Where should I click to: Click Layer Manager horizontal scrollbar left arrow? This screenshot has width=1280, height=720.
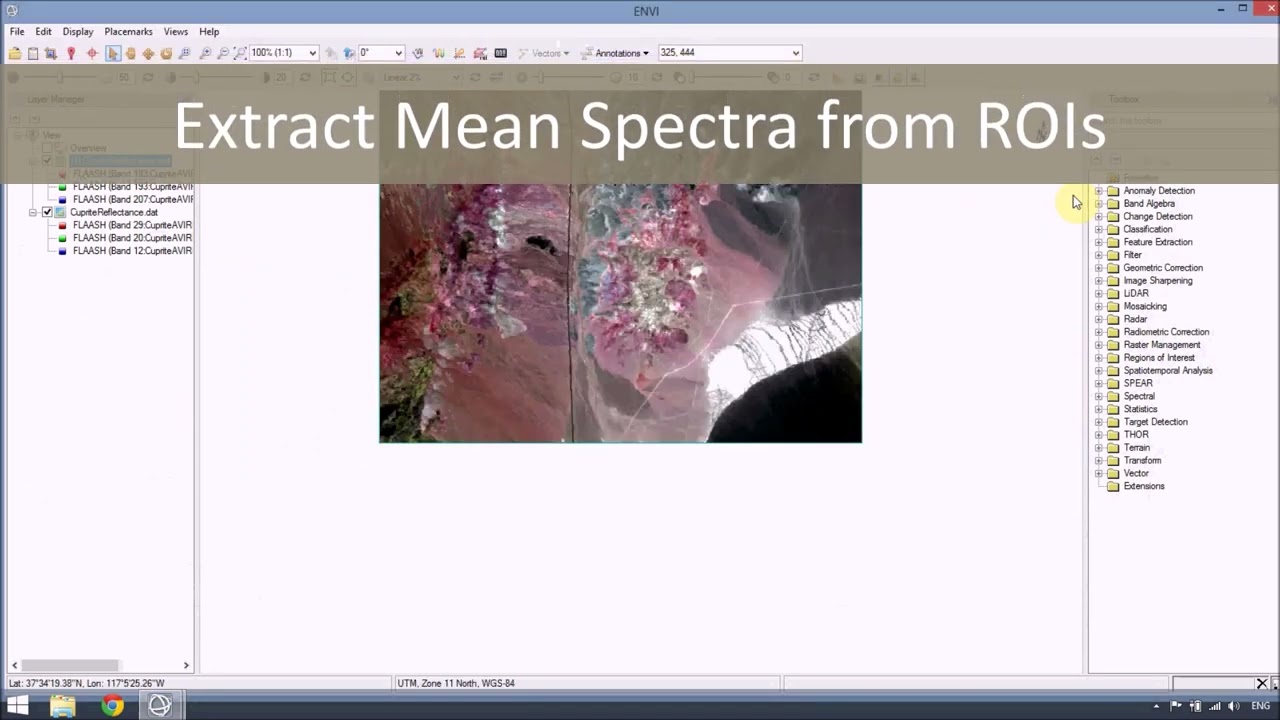pos(14,665)
